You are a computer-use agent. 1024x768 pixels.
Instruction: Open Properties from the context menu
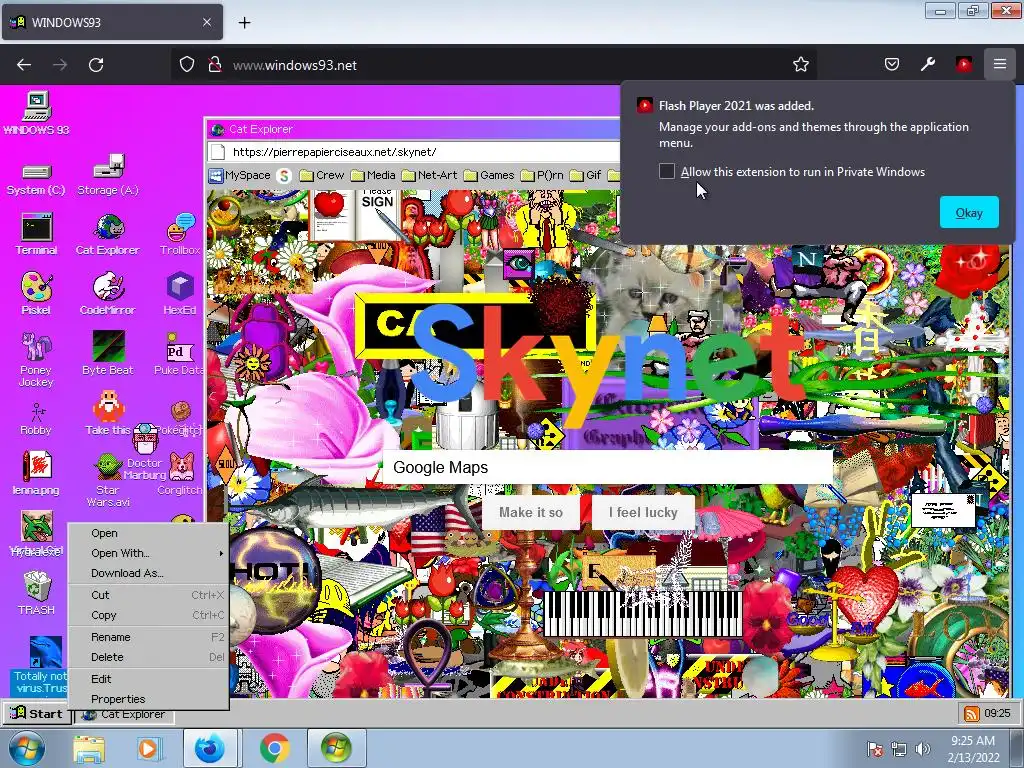(x=149, y=699)
